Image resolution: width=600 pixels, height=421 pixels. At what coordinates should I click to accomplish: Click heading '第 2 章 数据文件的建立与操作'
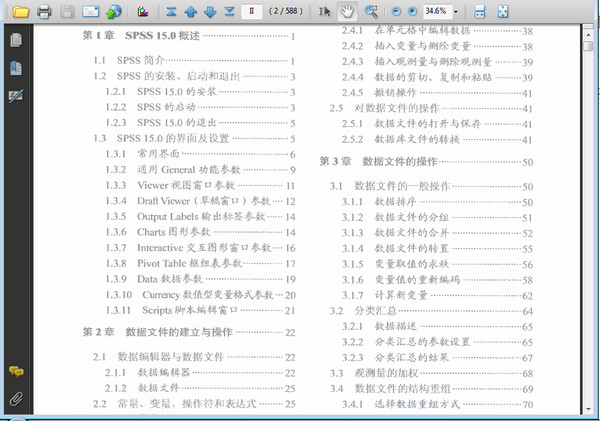(157, 332)
